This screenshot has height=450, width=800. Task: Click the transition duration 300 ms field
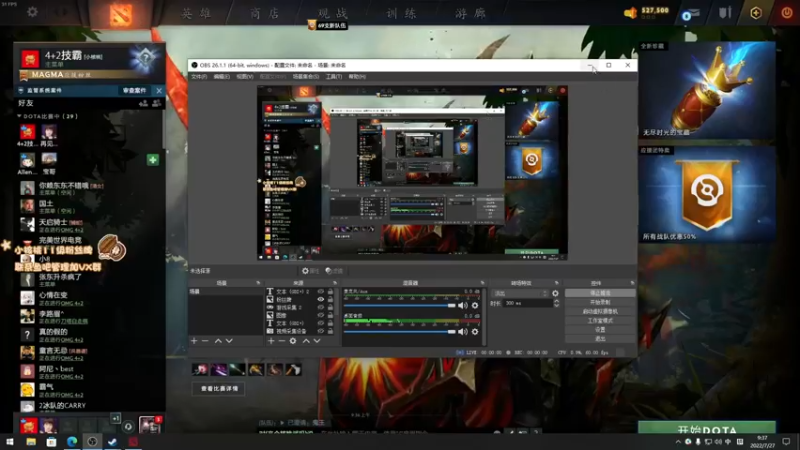pos(527,303)
